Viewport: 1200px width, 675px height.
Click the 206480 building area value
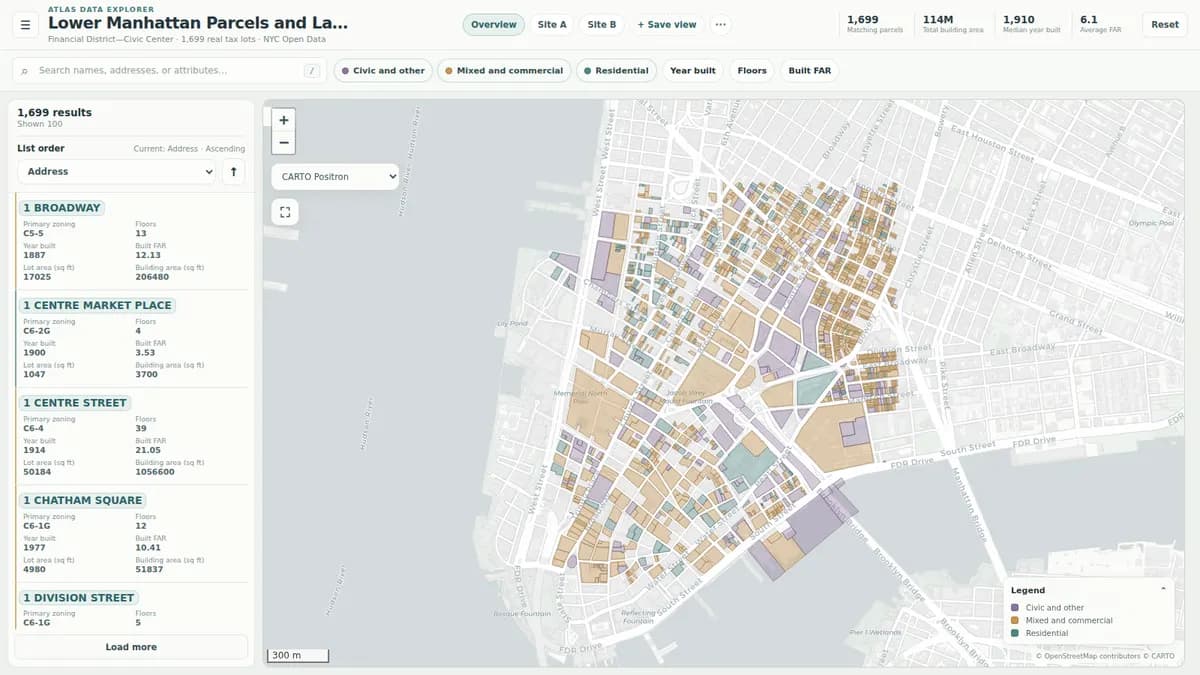152,277
